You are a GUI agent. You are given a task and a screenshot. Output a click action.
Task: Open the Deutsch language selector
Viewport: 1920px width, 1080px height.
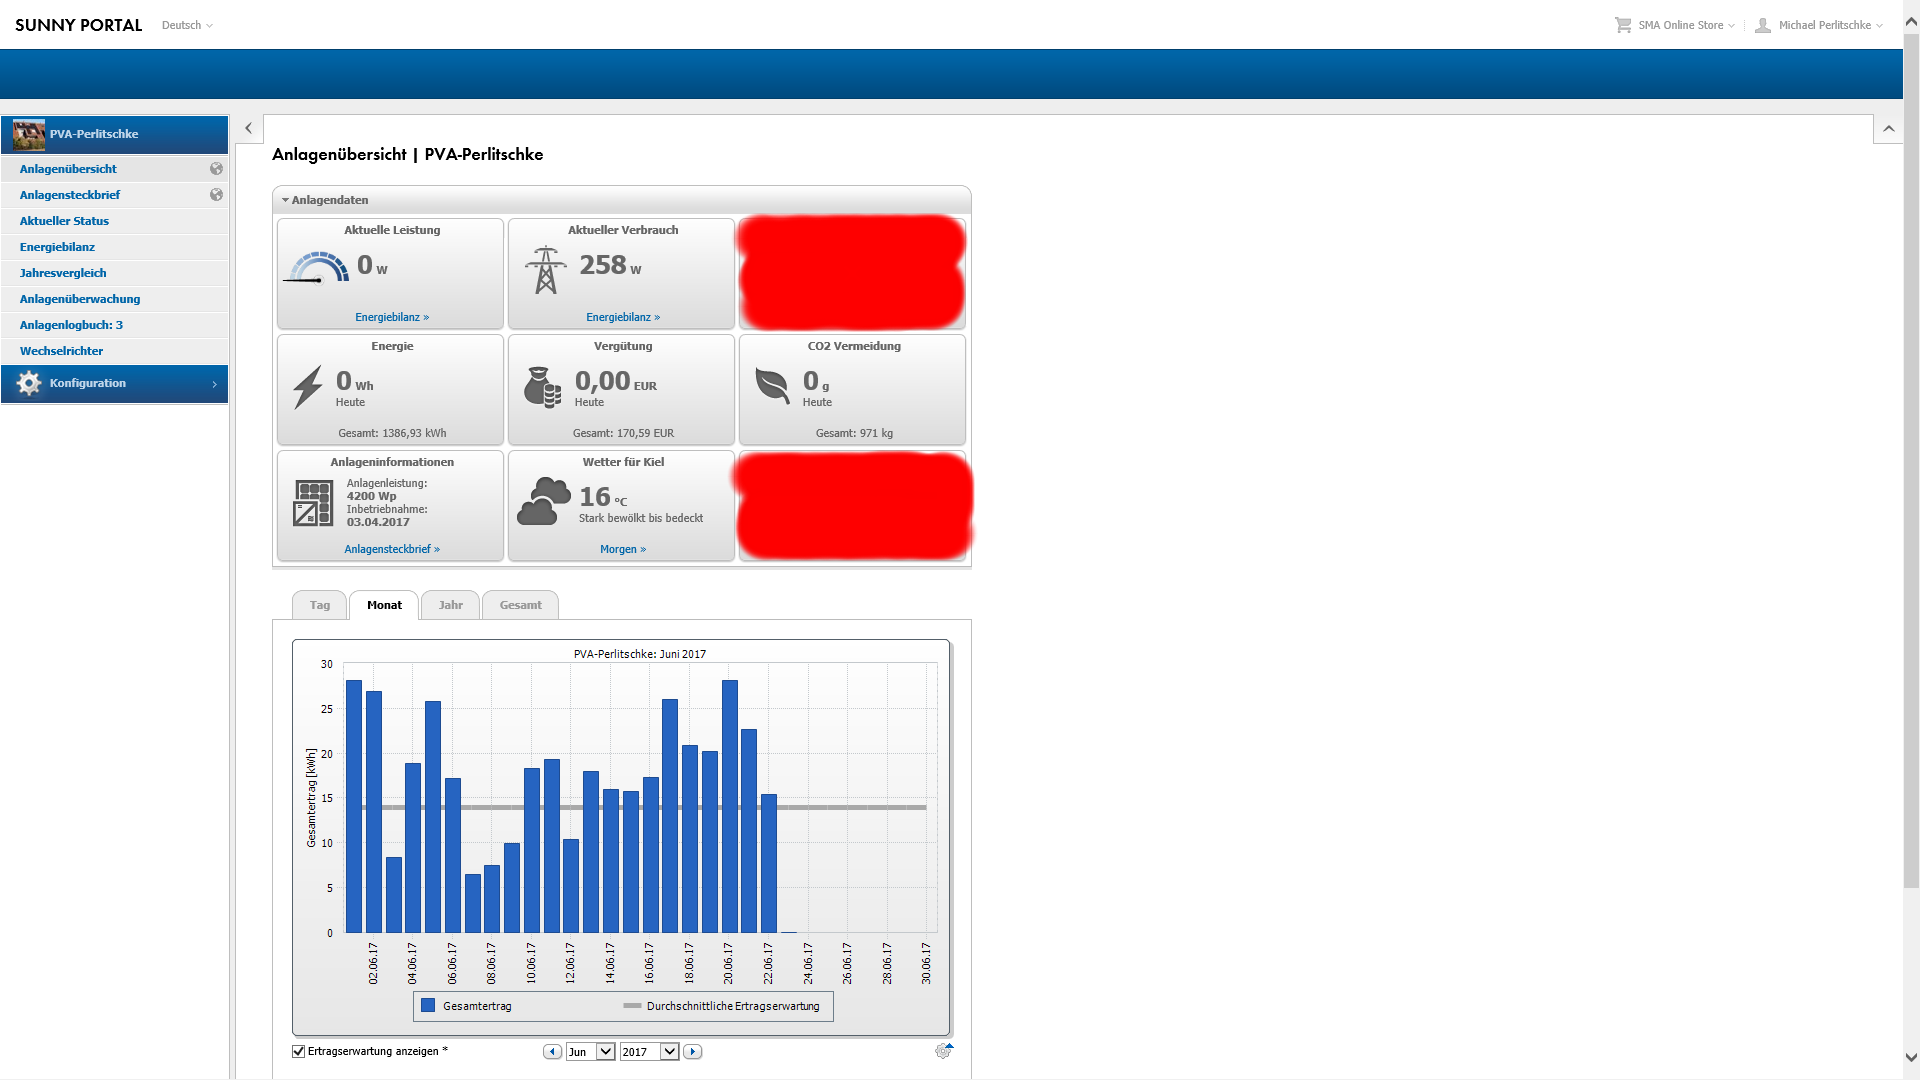[187, 25]
